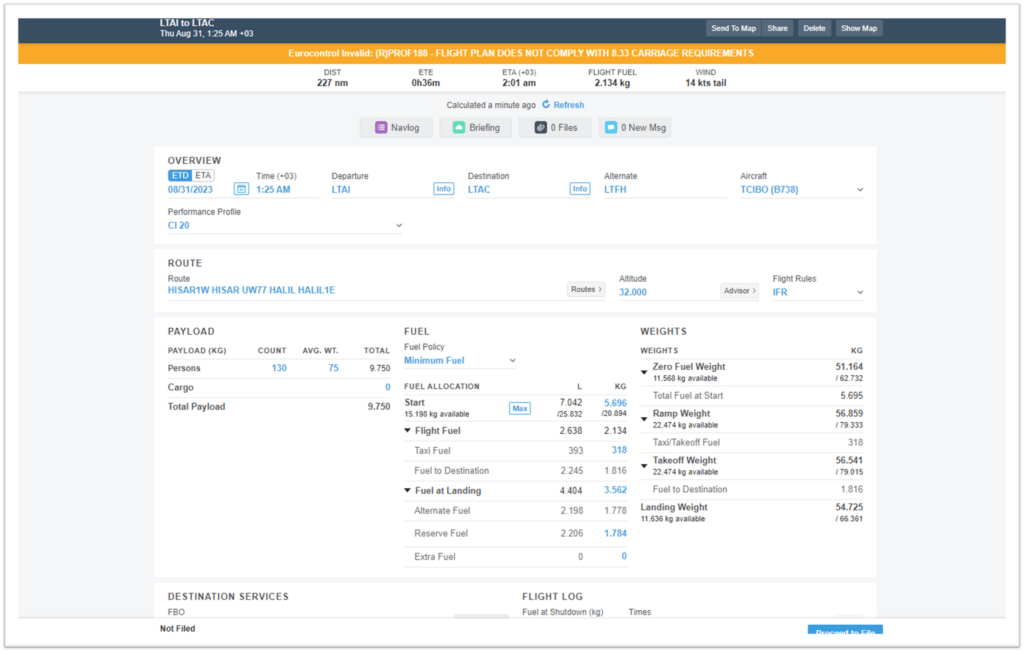Open Destination airport Info
This screenshot has width=1024, height=652.
(x=580, y=189)
